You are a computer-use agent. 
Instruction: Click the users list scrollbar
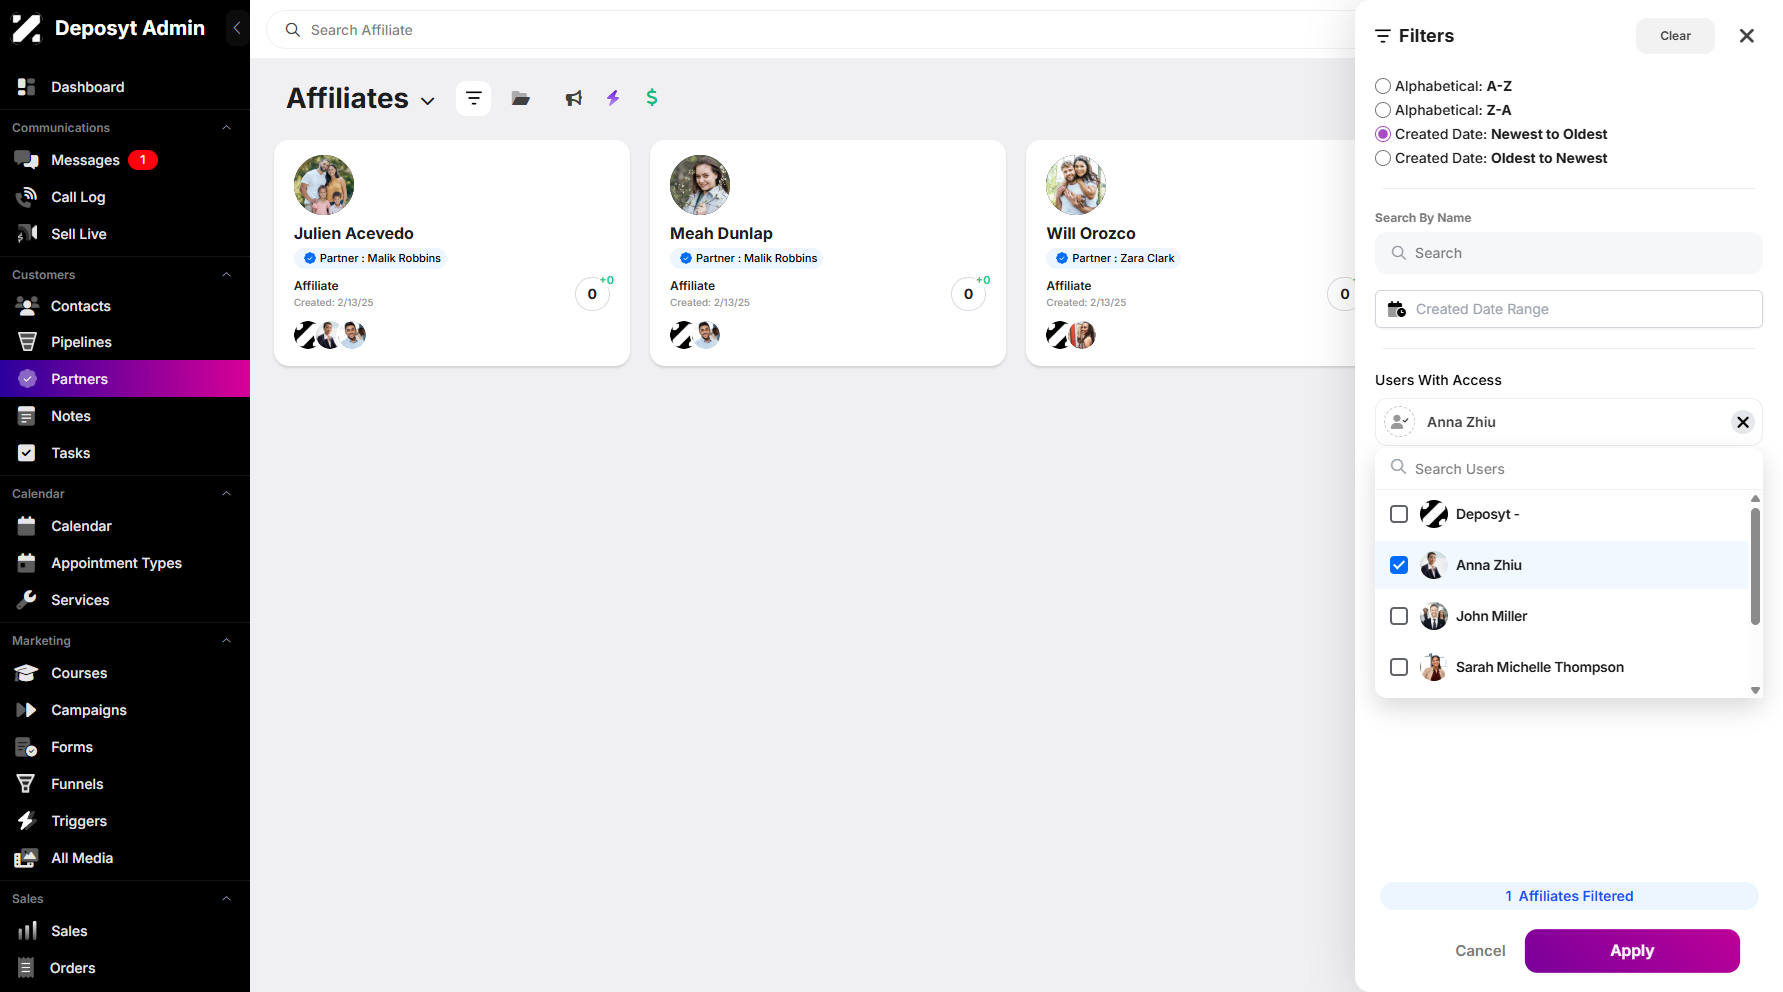click(x=1755, y=566)
